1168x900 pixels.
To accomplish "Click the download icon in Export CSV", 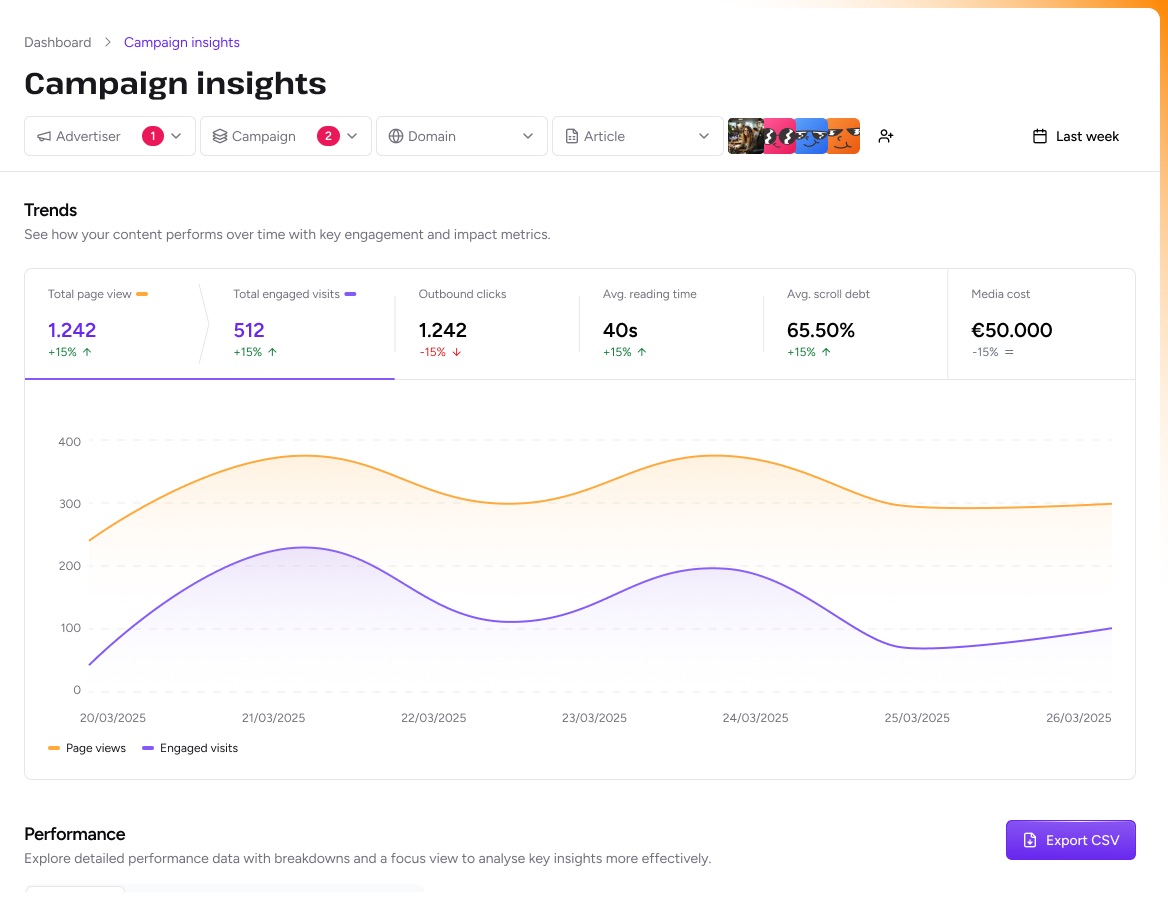I will point(1030,840).
